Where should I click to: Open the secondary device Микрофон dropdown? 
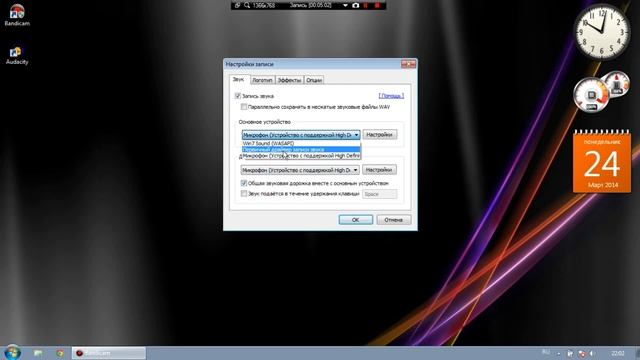pos(300,170)
